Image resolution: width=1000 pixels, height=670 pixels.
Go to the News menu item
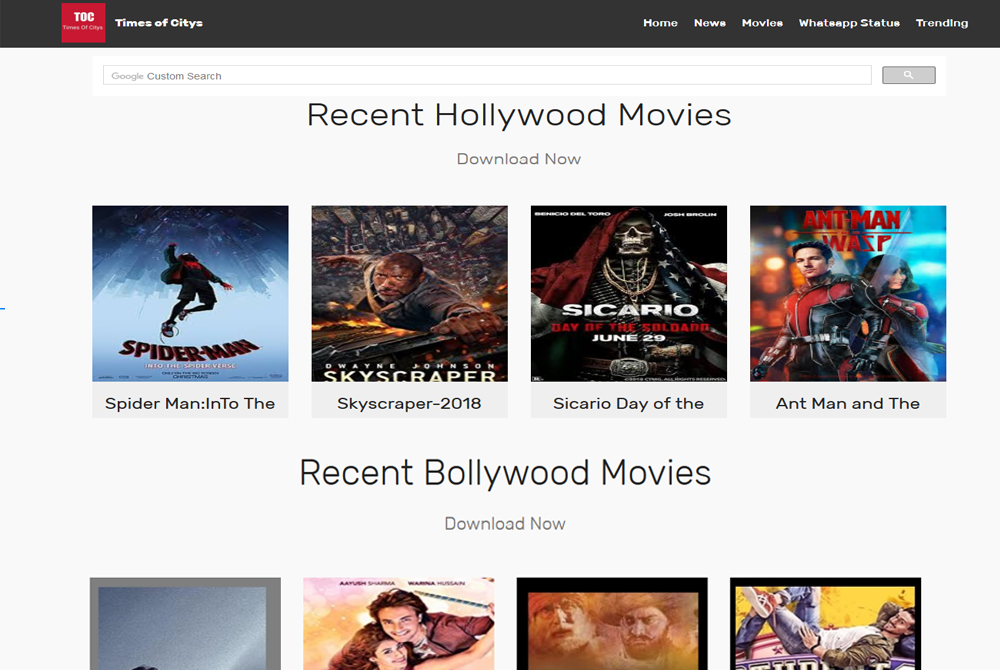(709, 23)
